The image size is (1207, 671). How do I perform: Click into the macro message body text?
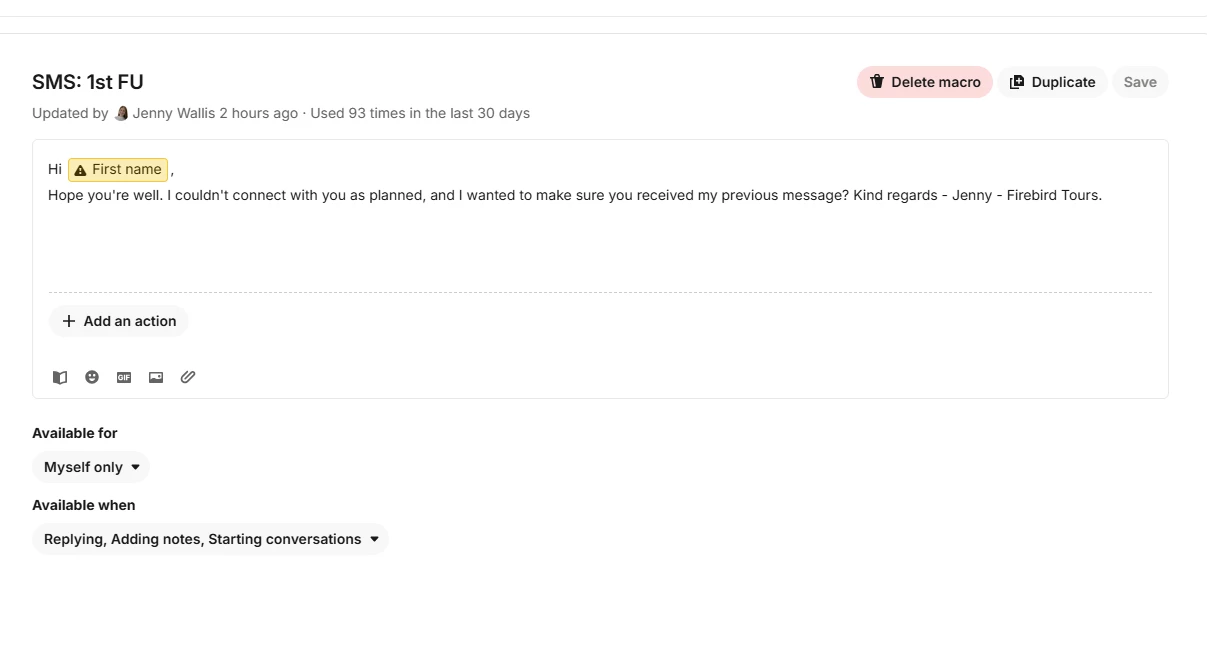pyautogui.click(x=574, y=195)
